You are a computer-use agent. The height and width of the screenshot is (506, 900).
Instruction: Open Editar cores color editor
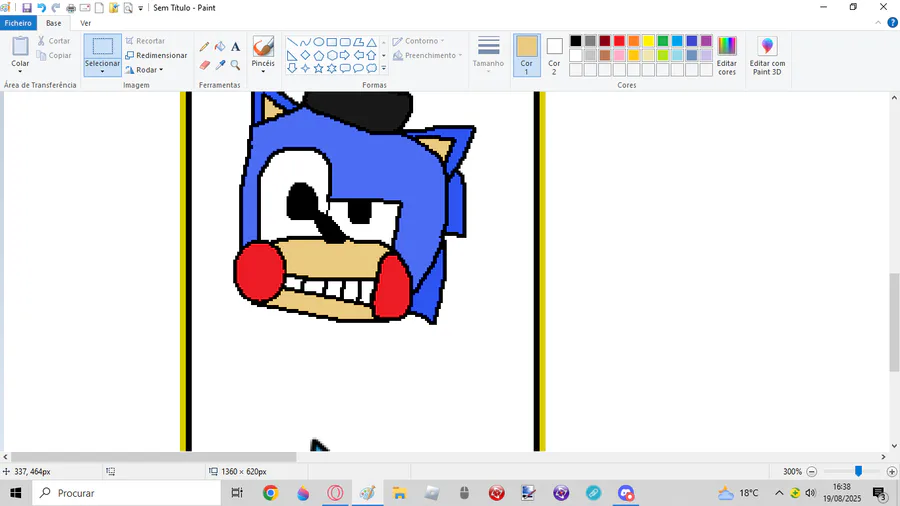point(727,56)
